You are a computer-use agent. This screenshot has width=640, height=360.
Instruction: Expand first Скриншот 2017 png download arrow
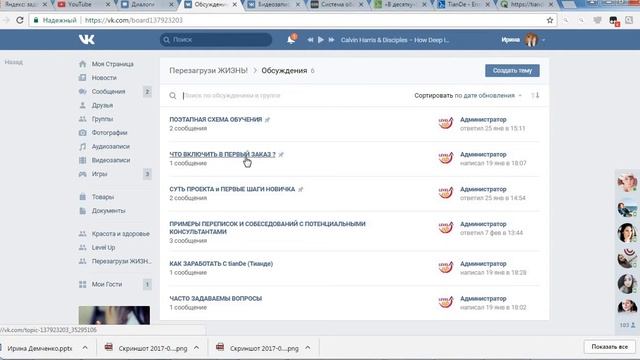pos(196,348)
